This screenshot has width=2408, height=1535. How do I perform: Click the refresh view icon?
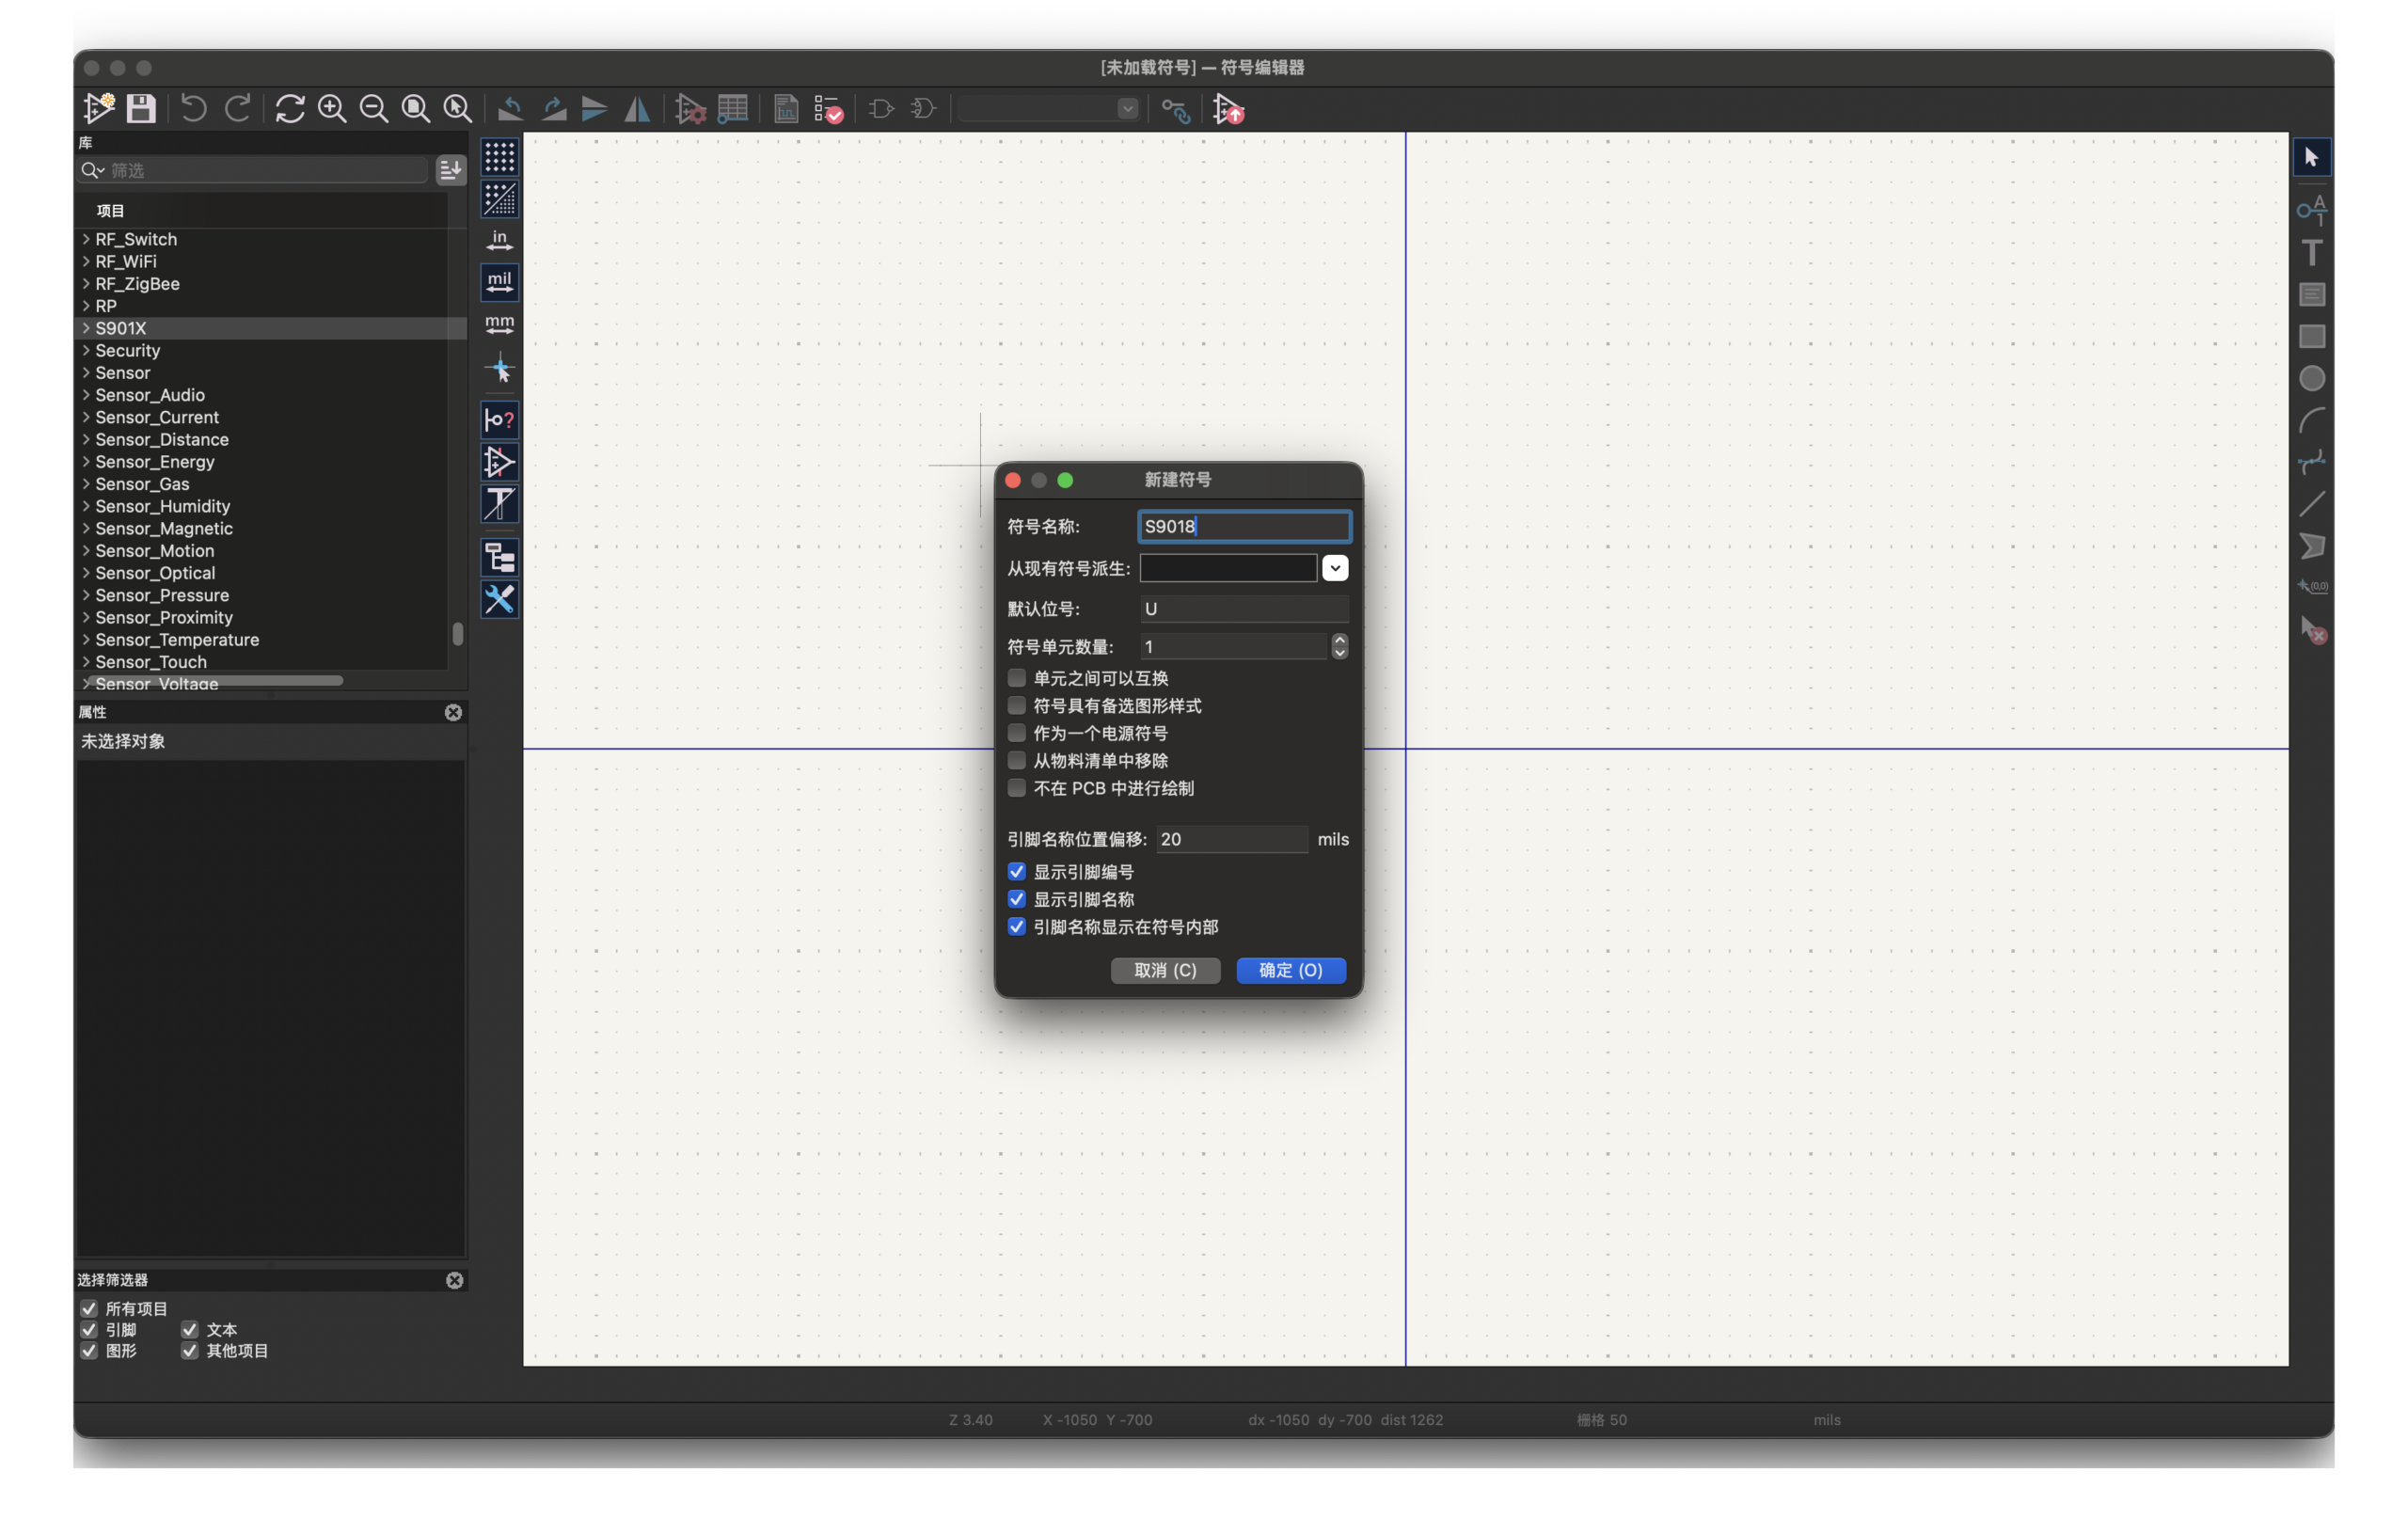coord(290,108)
